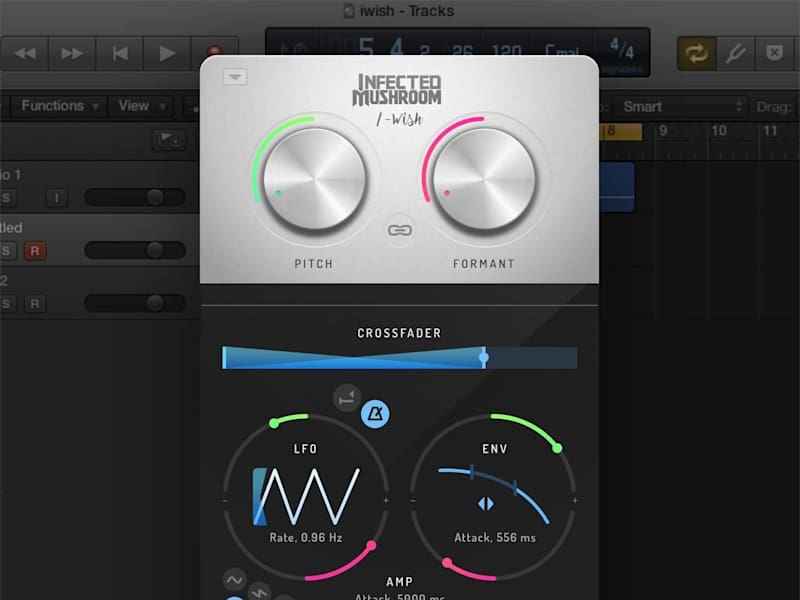This screenshot has height=600, width=800.
Task: Click the ENV direction arrows icon
Action: pyautogui.click(x=486, y=504)
